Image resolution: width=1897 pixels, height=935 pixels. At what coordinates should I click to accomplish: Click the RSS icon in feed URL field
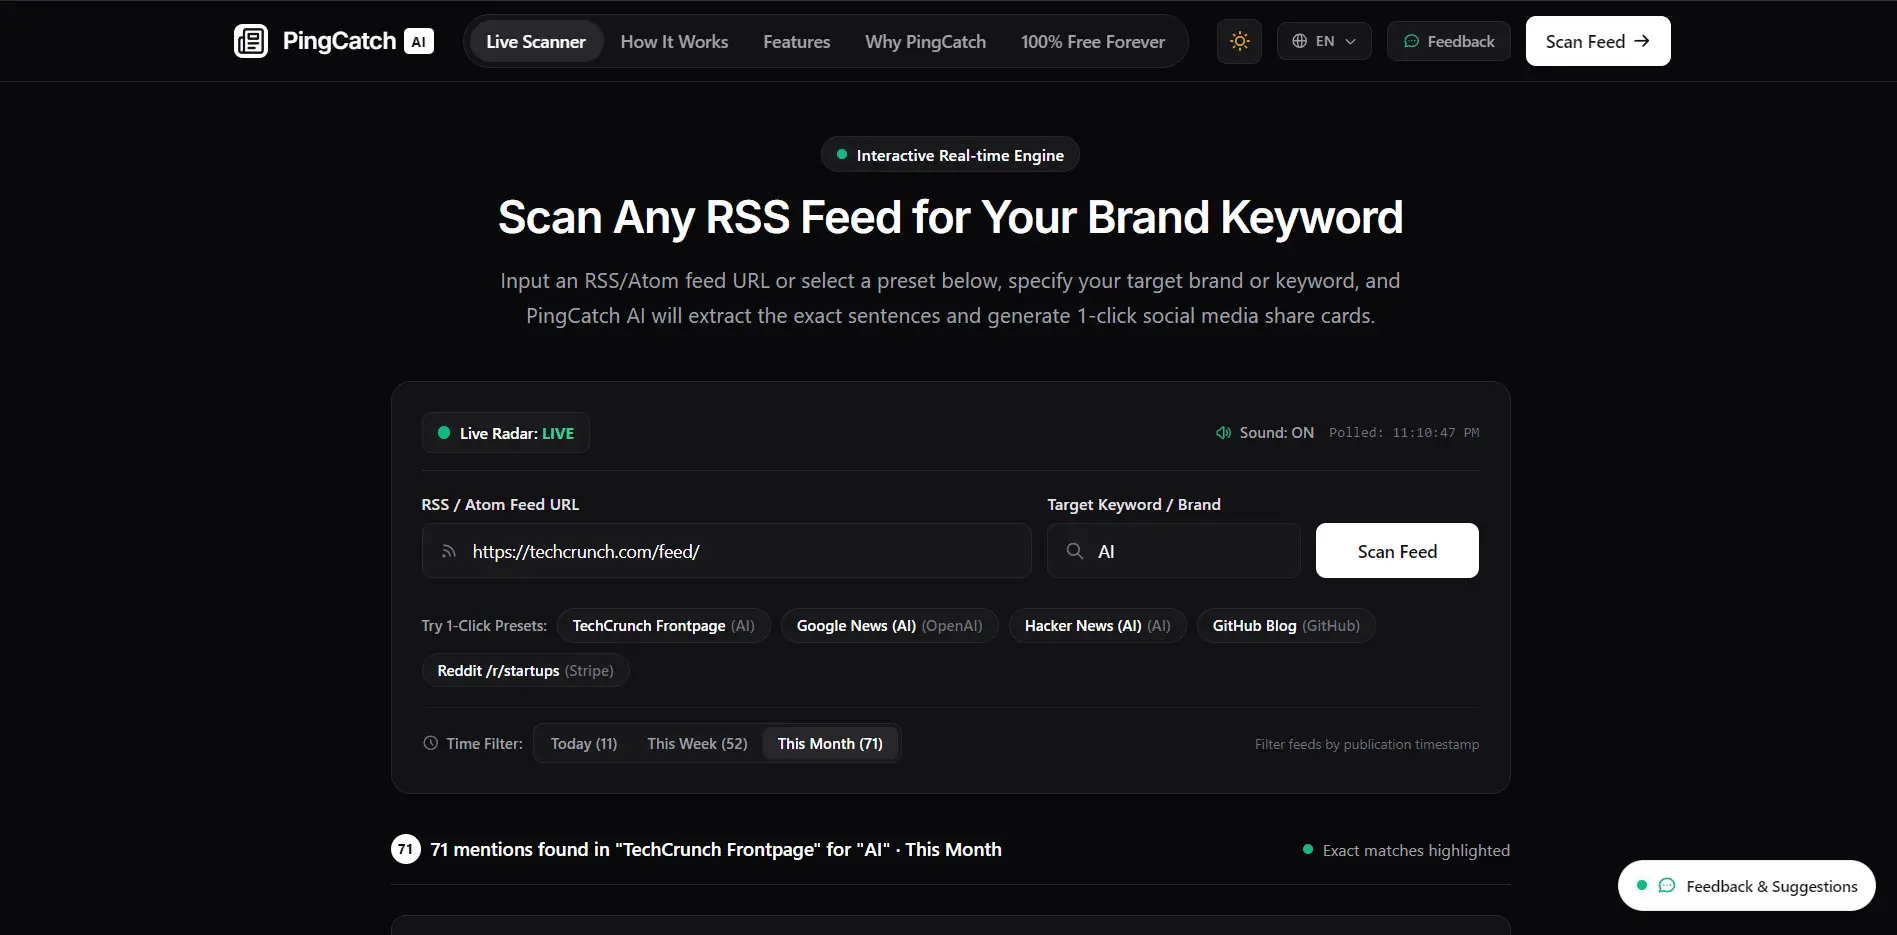[x=449, y=551]
